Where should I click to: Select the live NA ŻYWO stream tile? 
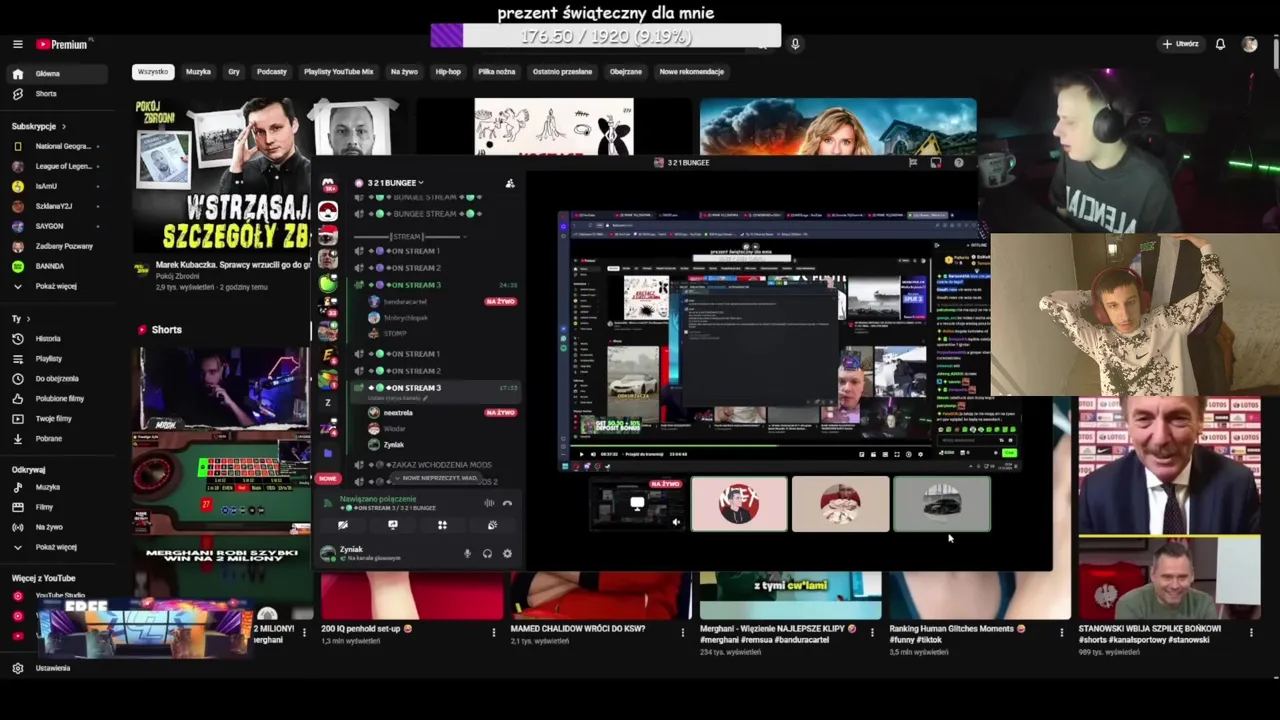[x=638, y=504]
